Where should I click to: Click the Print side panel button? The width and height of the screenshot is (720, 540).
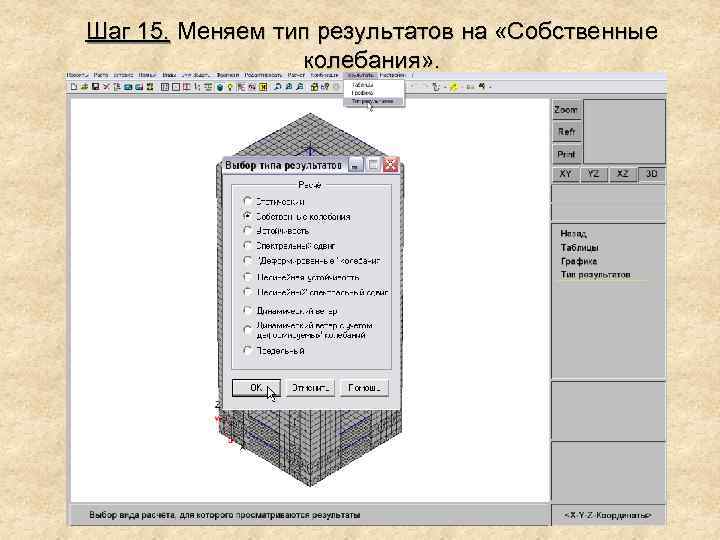coord(566,154)
